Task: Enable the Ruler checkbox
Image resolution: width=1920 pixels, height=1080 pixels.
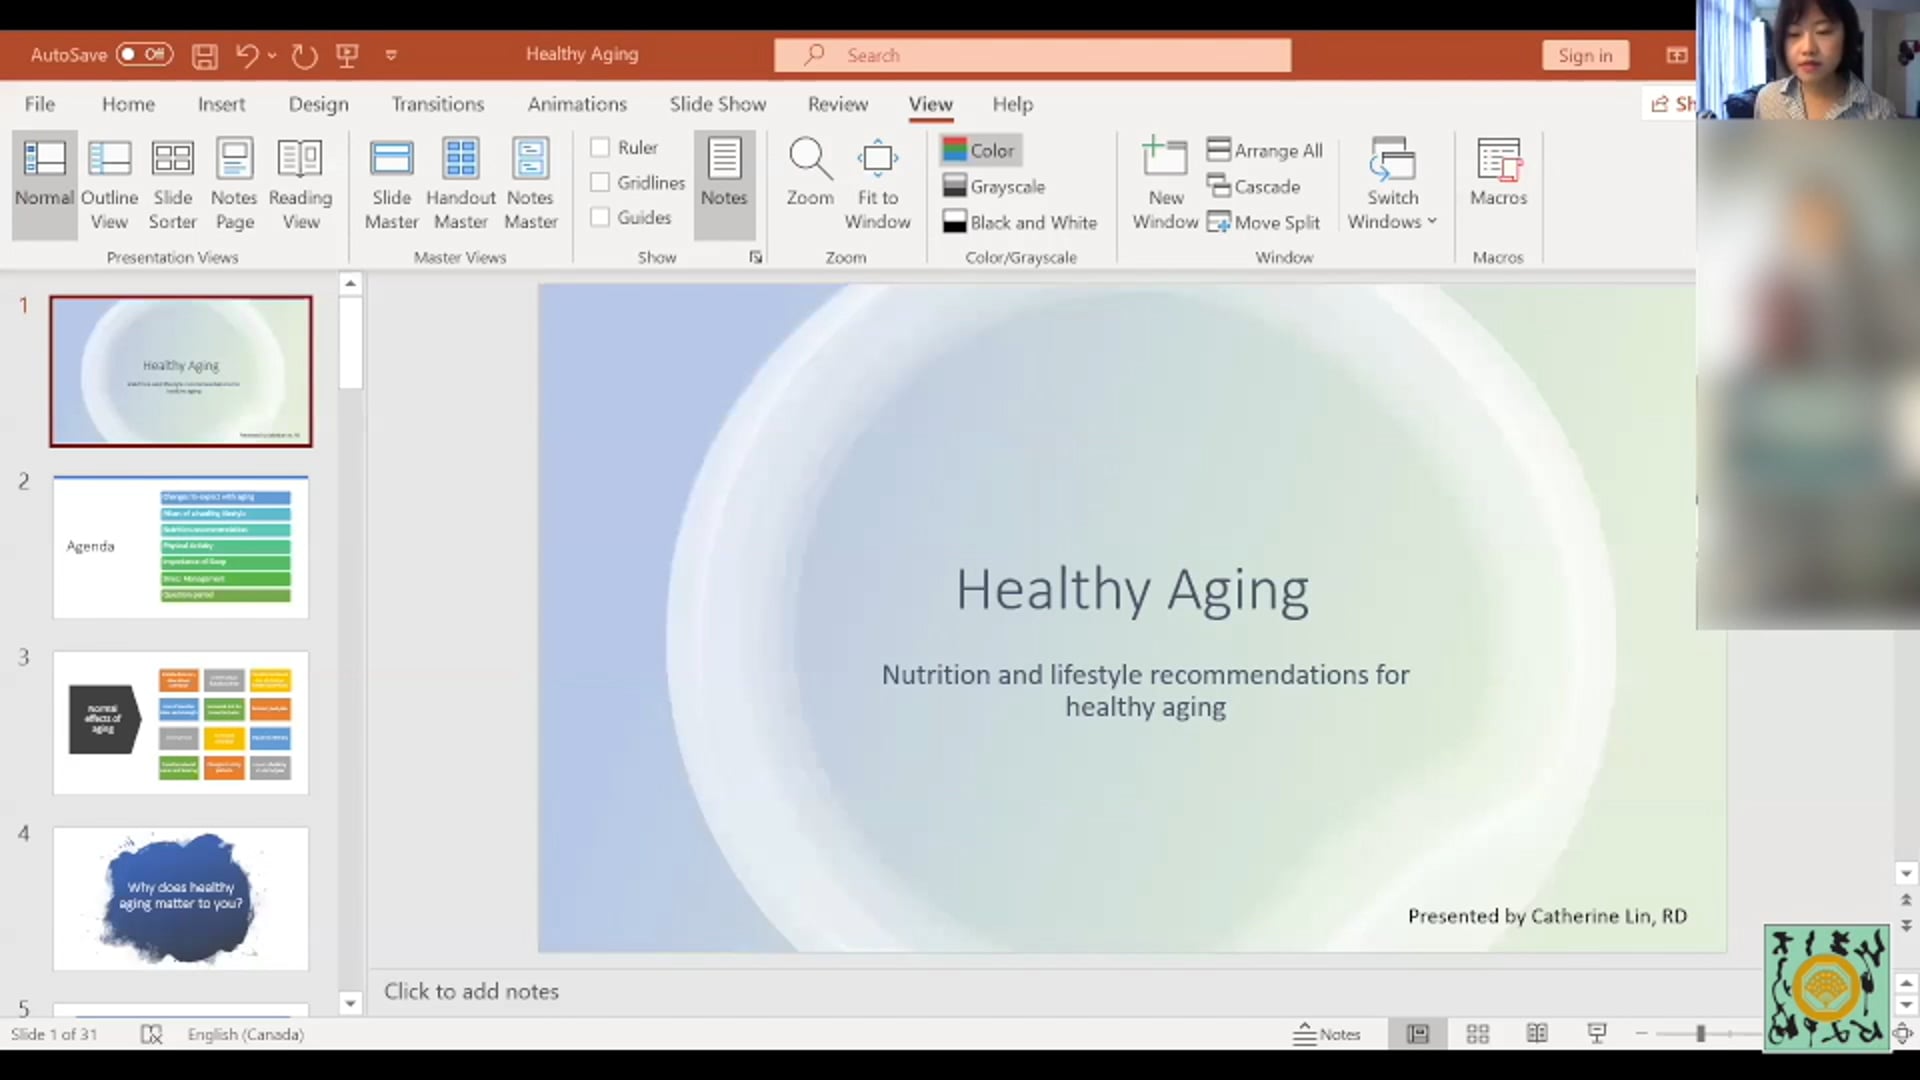Action: pyautogui.click(x=600, y=147)
